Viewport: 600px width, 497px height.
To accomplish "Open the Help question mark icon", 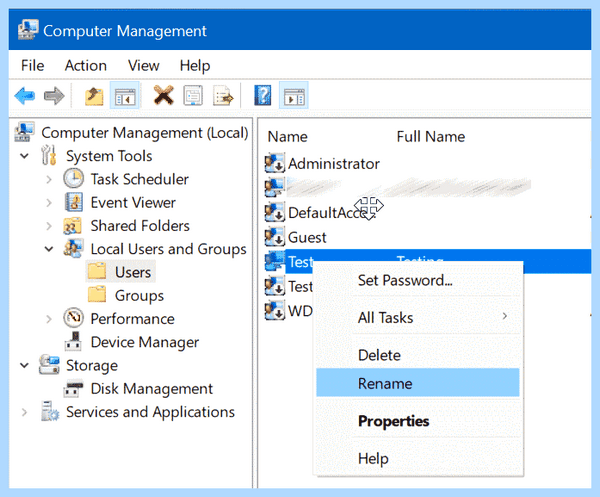I will point(262,95).
